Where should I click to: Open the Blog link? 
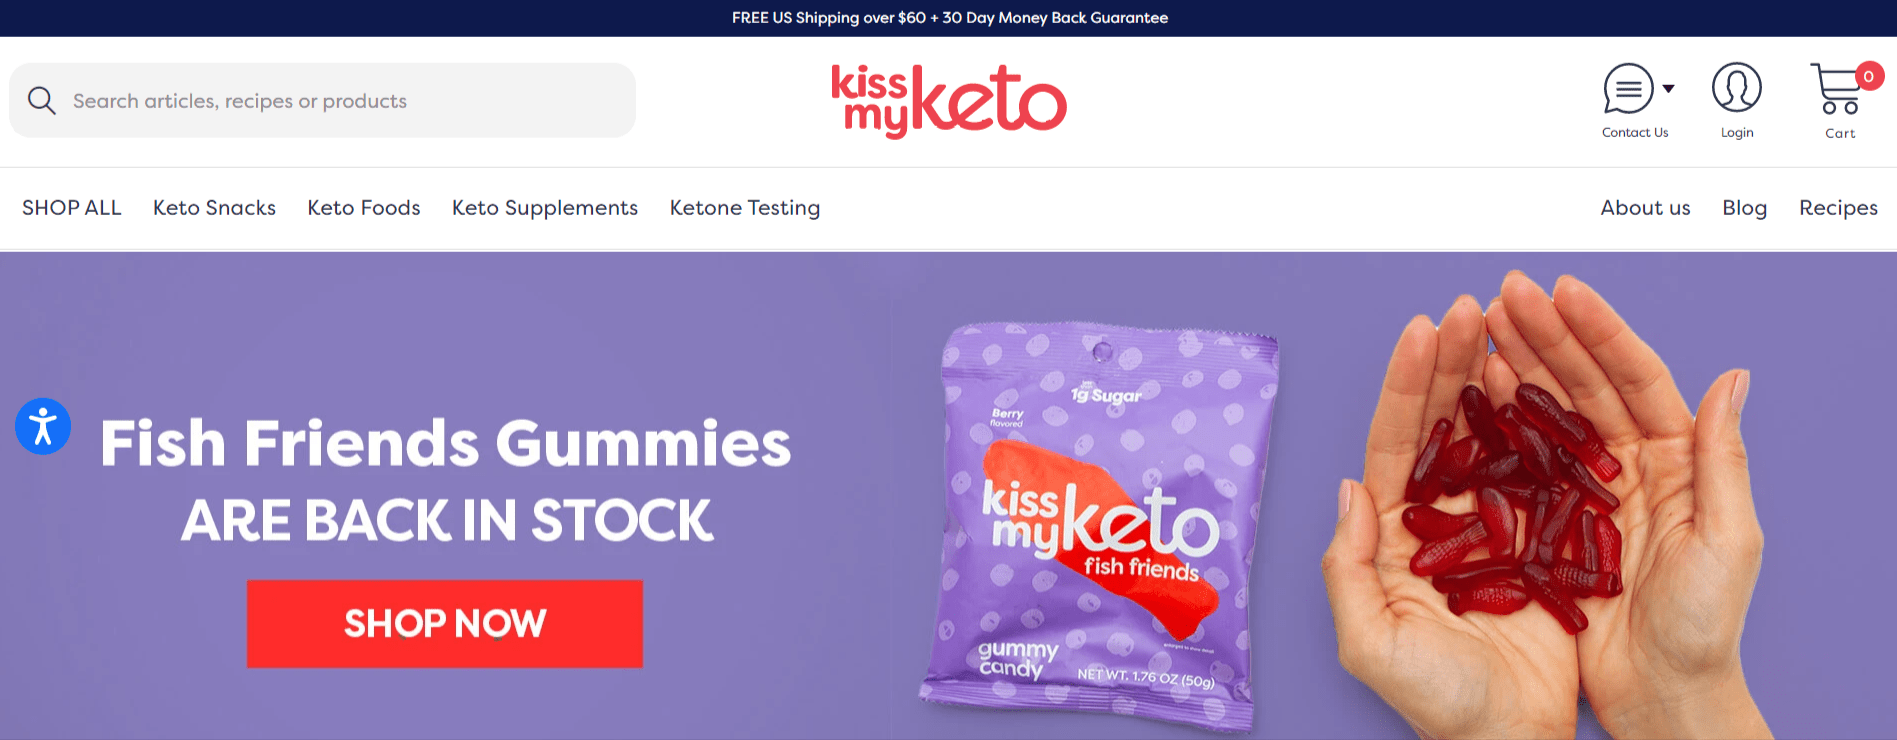point(1745,208)
